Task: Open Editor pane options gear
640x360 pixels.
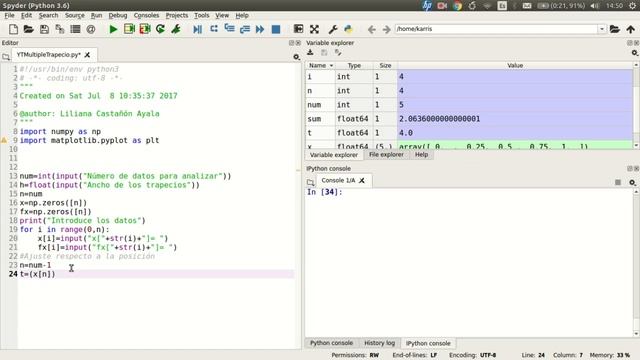Action: 297,57
